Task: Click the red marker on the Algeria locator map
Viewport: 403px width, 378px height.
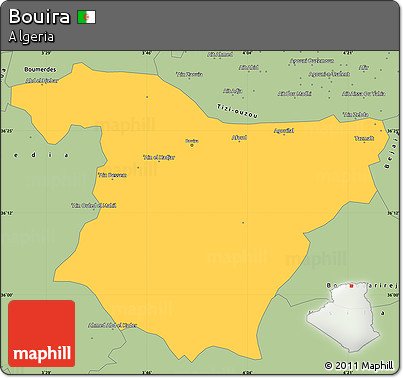Action: [x=351, y=286]
